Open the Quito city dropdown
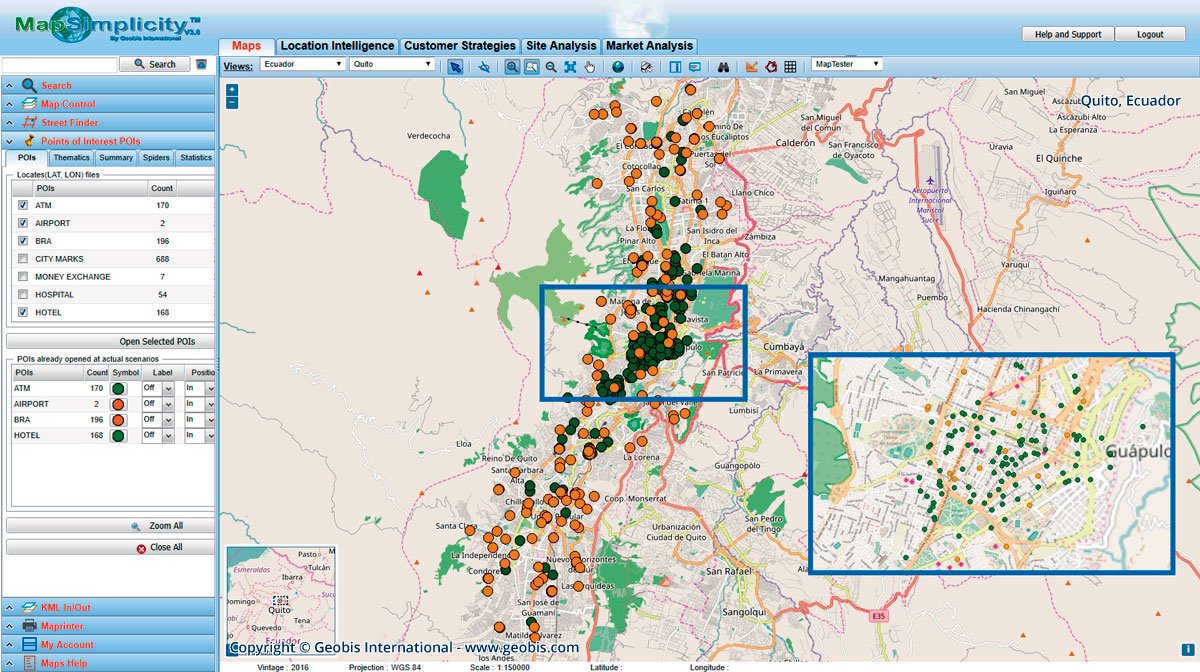 pos(391,64)
